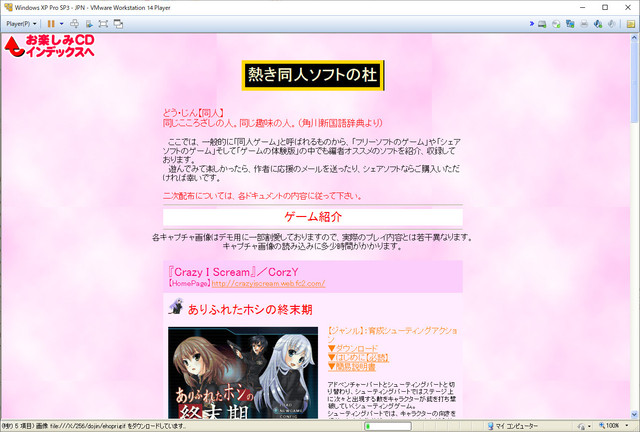This screenshot has width=640, height=432.
Task: Click the suspend guest toolbar icon
Action: coord(89,24)
